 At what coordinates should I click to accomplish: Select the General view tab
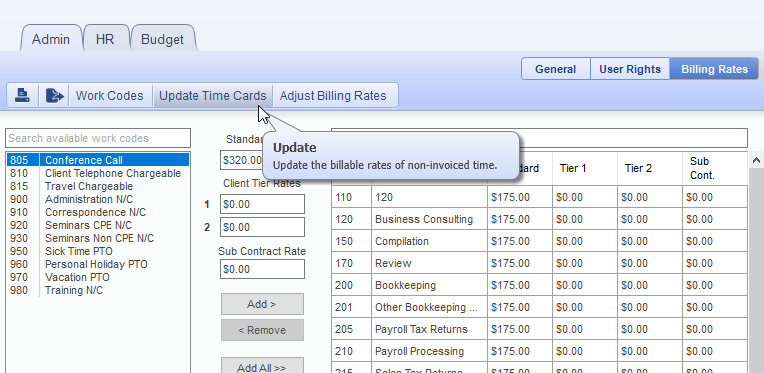pos(555,69)
